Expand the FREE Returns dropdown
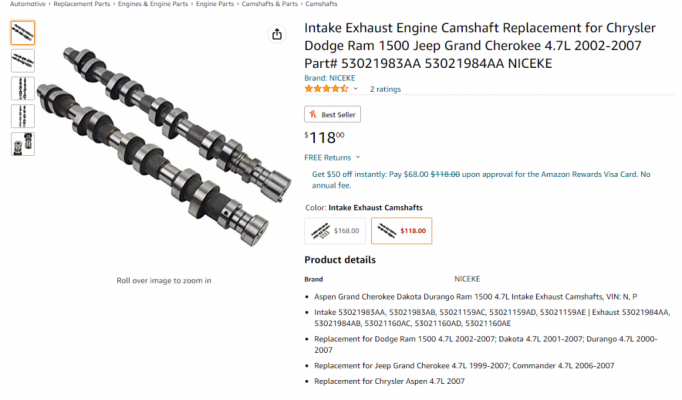 [x=333, y=157]
